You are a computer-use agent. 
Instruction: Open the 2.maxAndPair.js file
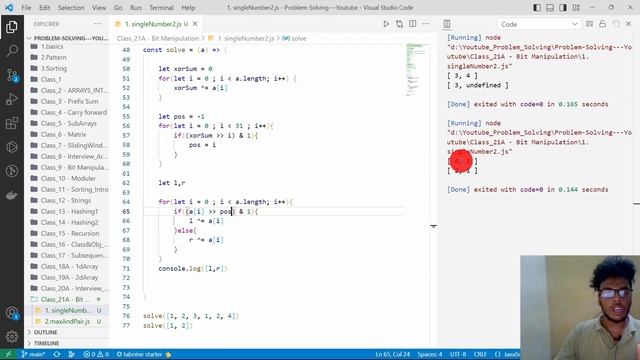[x=67, y=321]
